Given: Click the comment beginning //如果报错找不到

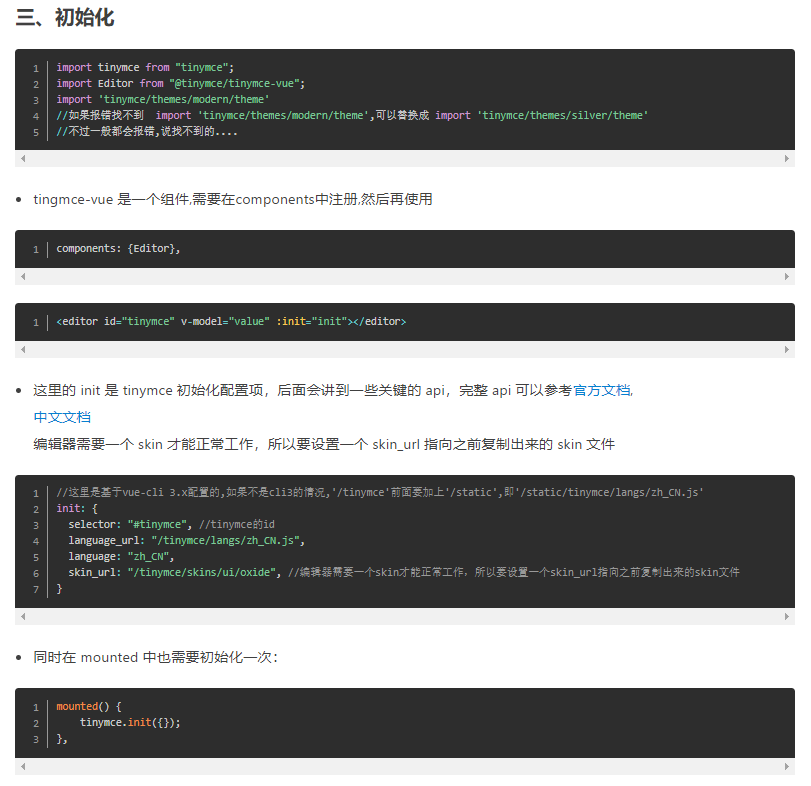Looking at the screenshot, I should pos(352,115).
